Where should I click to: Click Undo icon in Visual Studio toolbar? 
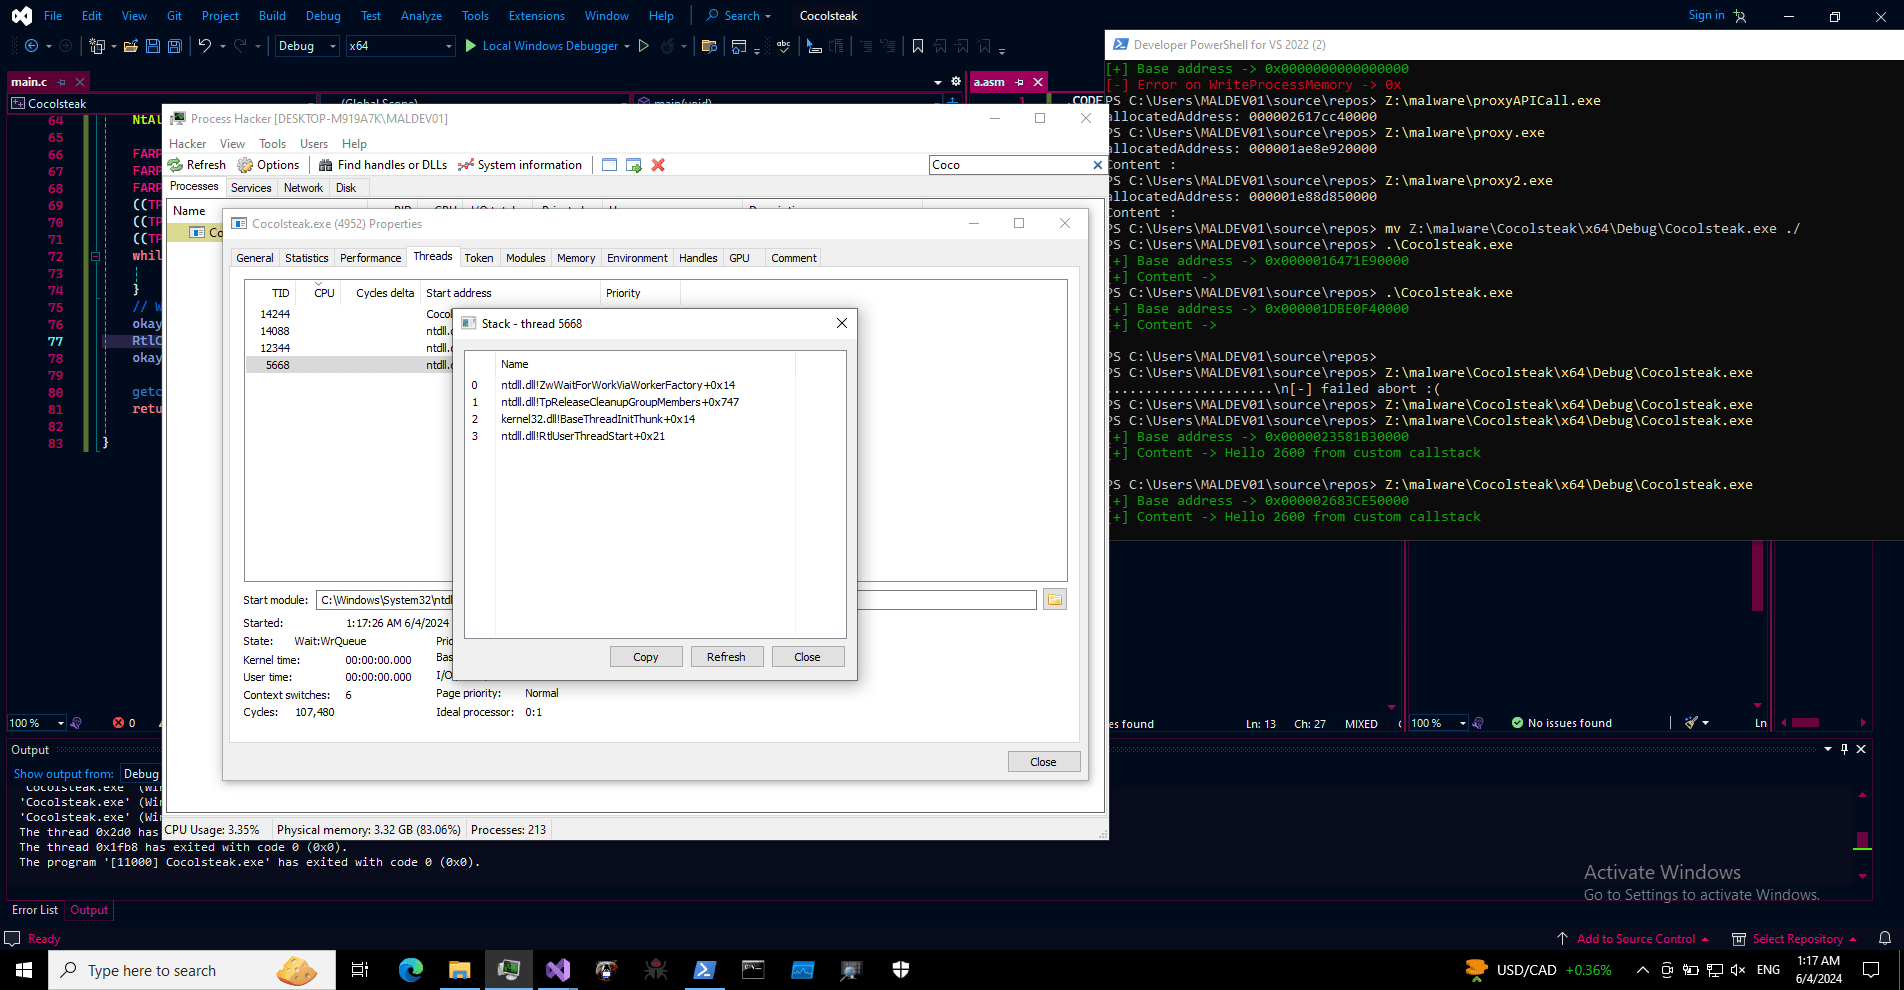click(204, 46)
